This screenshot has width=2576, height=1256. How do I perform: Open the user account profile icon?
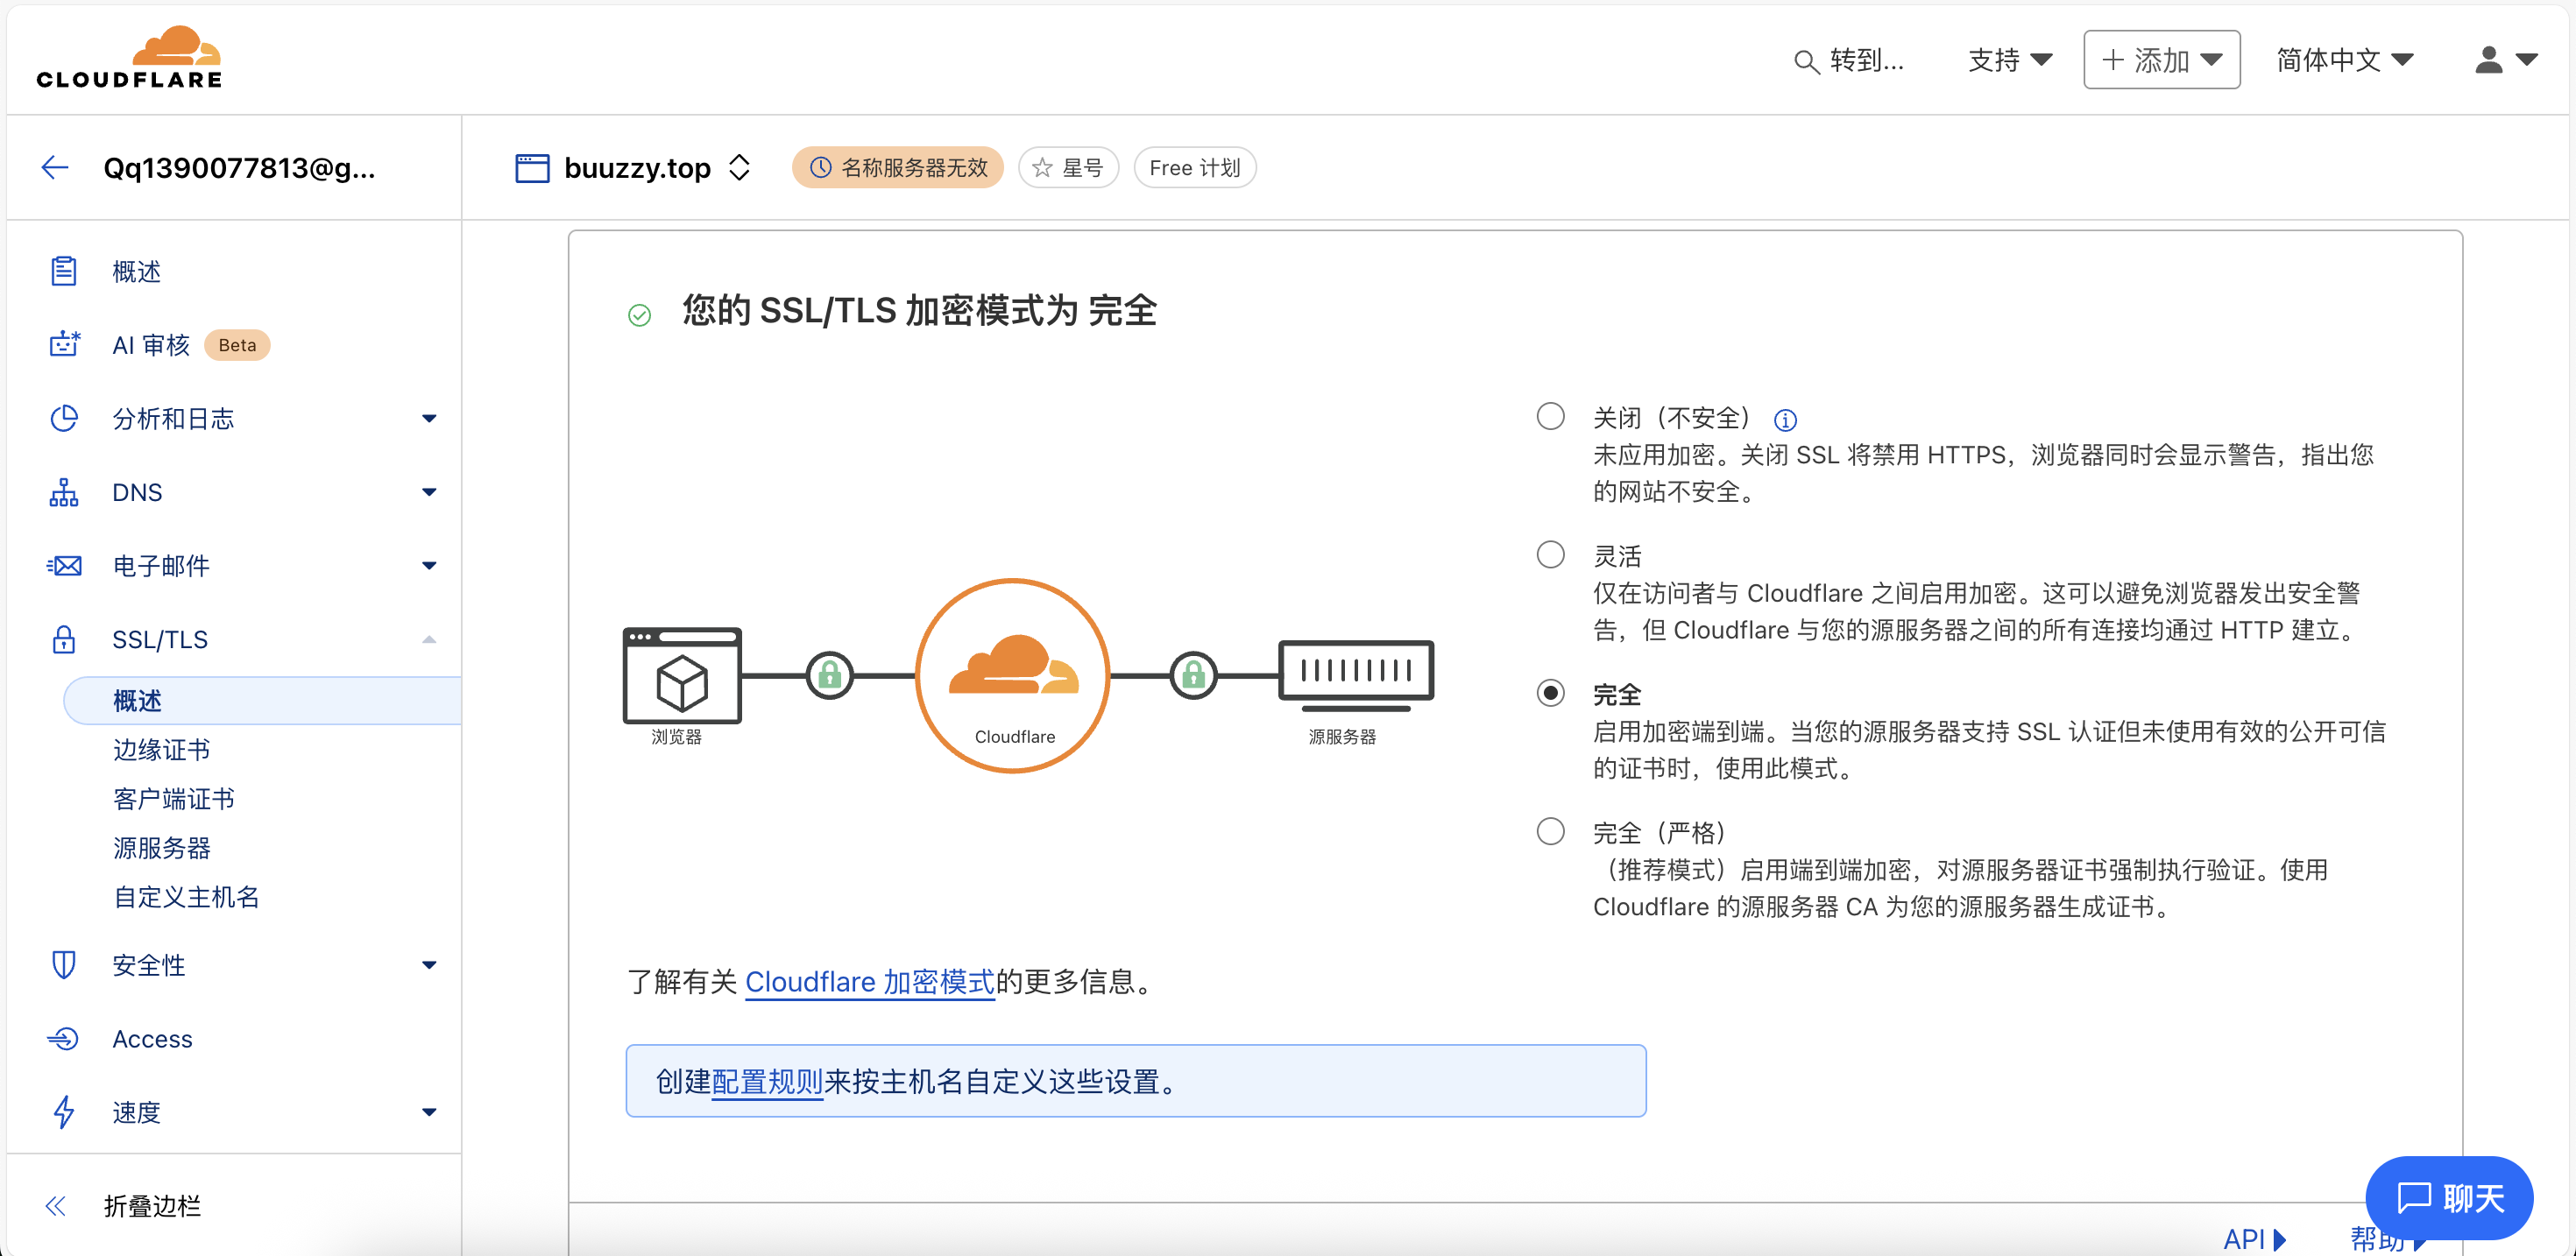2488,60
